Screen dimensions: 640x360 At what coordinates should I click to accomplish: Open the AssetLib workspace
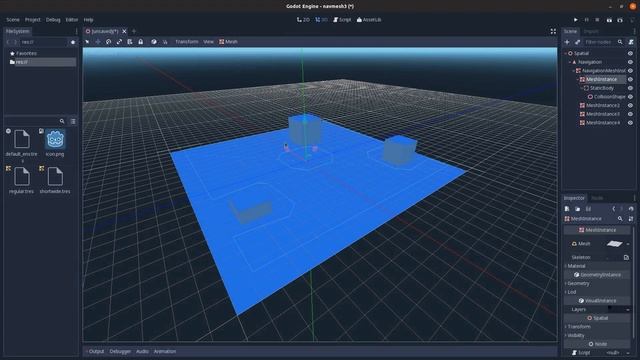click(369, 20)
